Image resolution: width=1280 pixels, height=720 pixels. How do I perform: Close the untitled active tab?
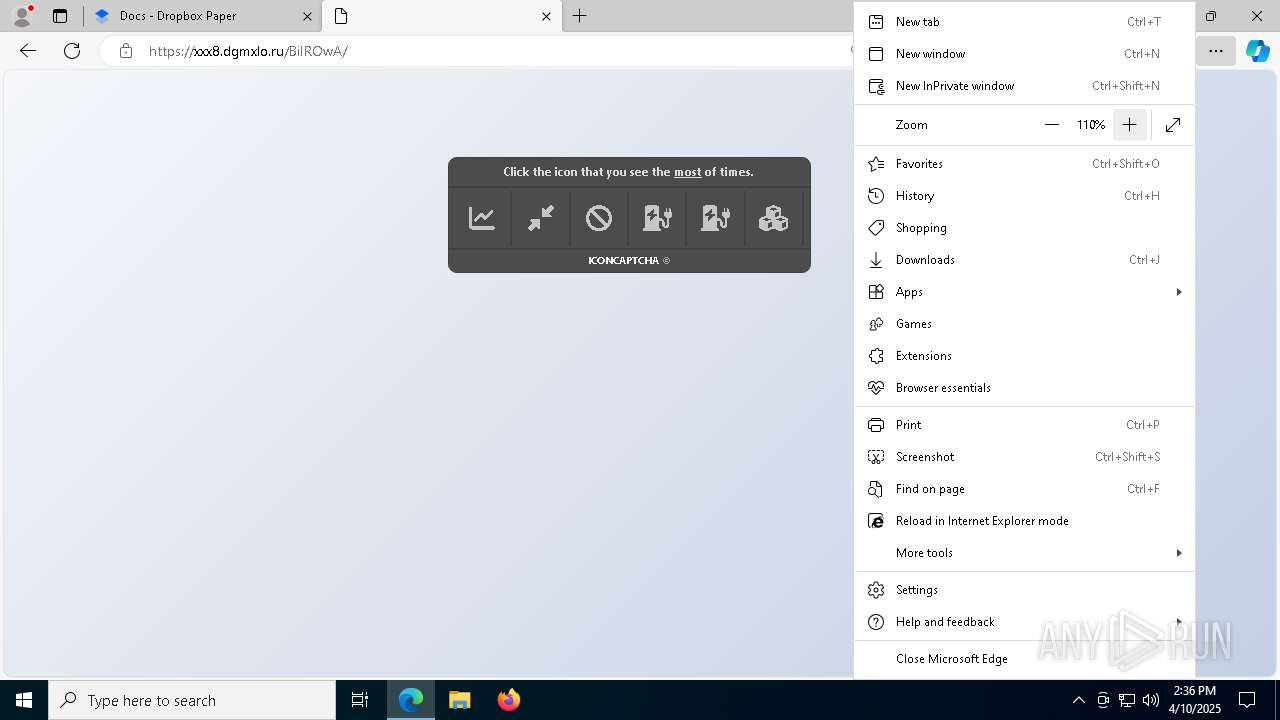(x=546, y=16)
